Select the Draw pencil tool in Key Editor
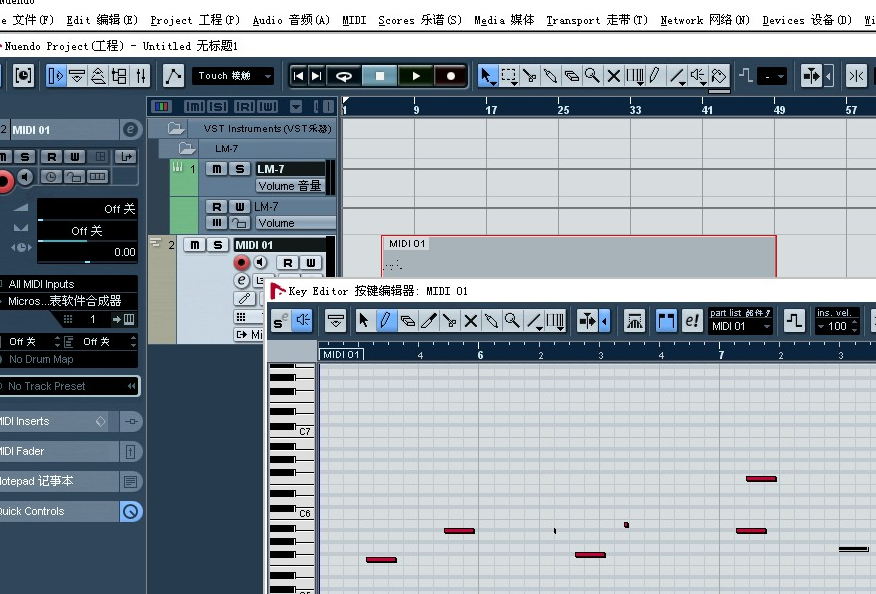Viewport: 876px width, 594px height. tap(385, 321)
